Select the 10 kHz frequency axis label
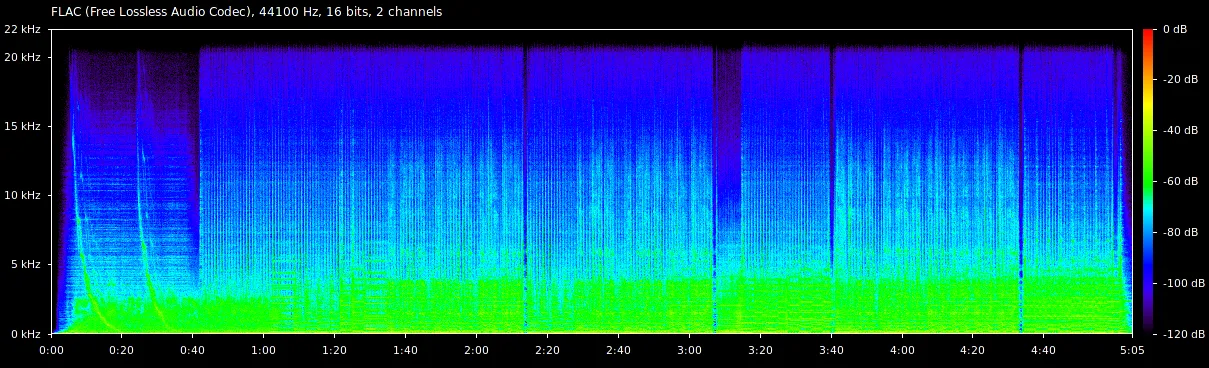1209x368 pixels. click(23, 195)
